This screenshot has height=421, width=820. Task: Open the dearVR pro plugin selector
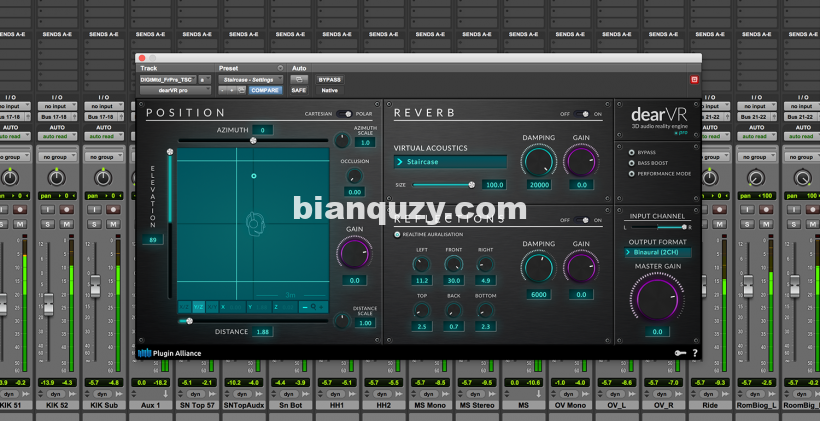click(175, 90)
